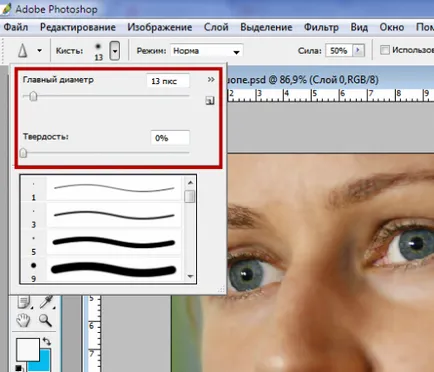
Task: Click the brush popup resize grip corner
Action: (221, 289)
